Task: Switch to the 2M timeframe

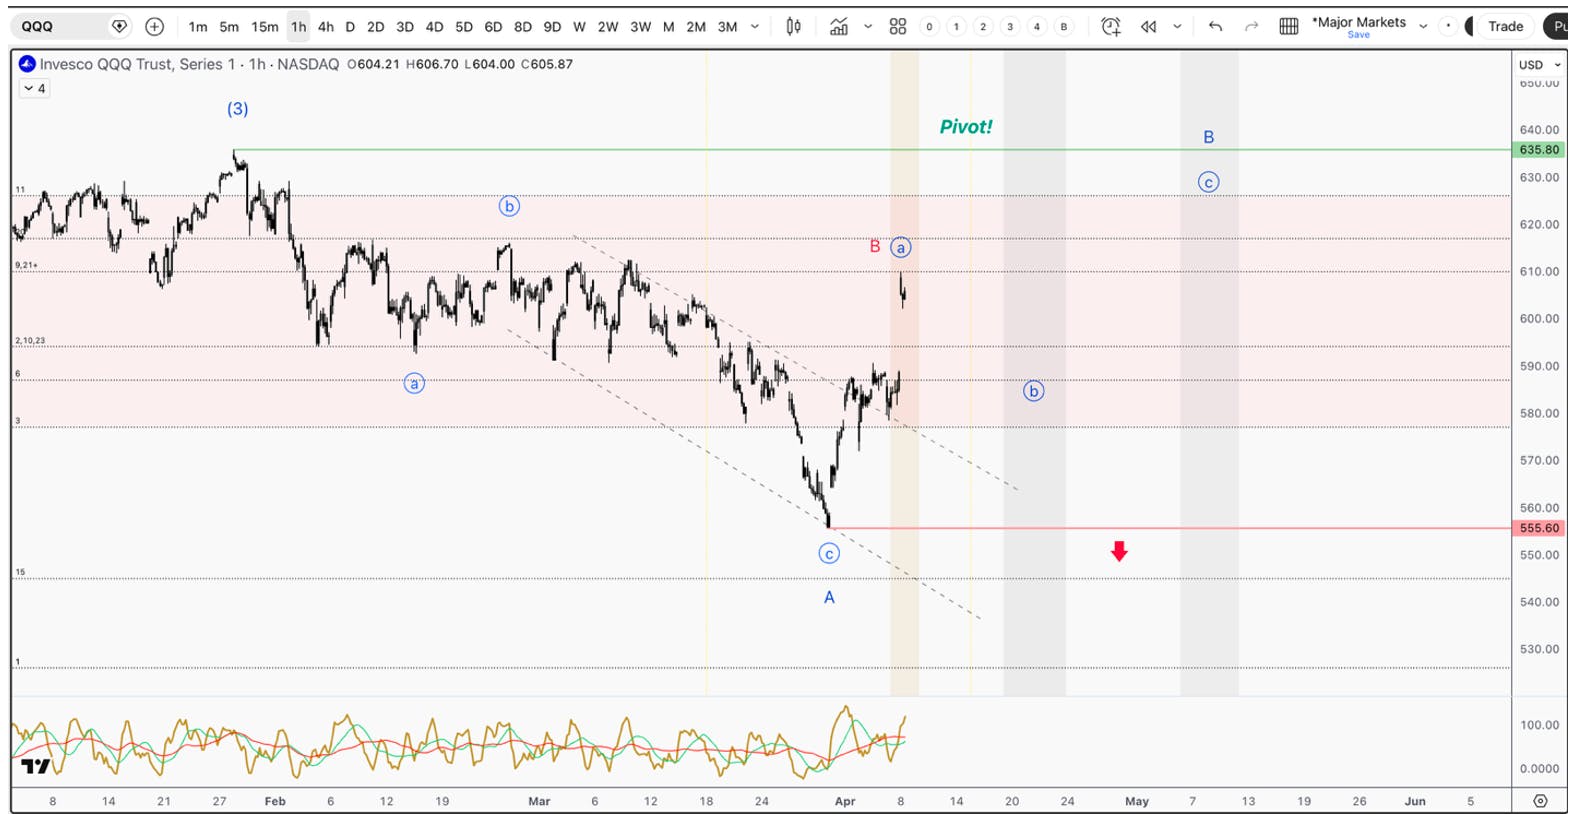Action: coord(696,27)
